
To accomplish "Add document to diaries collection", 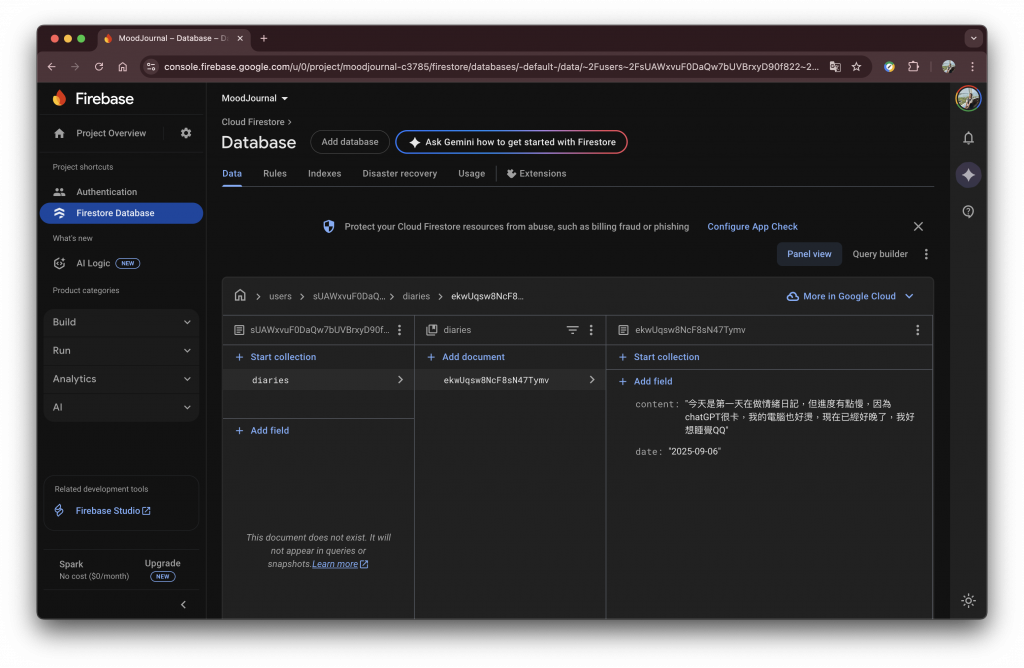I will pos(466,357).
